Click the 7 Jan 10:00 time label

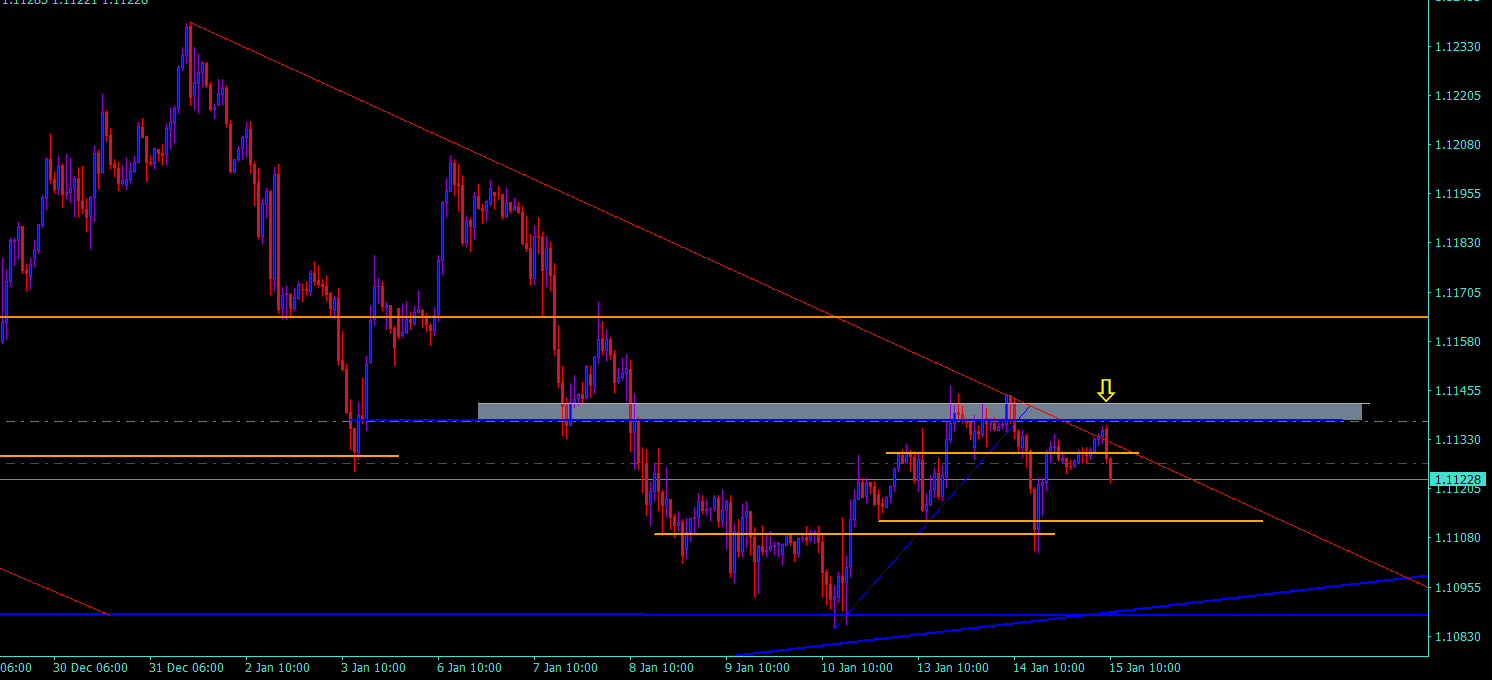point(564,667)
